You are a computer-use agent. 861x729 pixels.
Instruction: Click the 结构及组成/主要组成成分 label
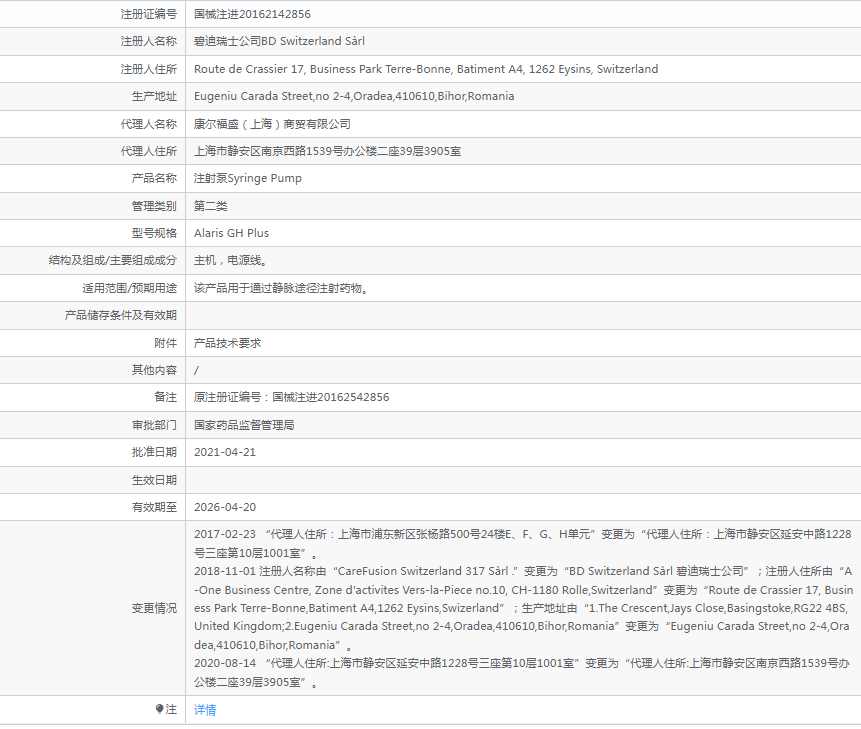tap(113, 260)
